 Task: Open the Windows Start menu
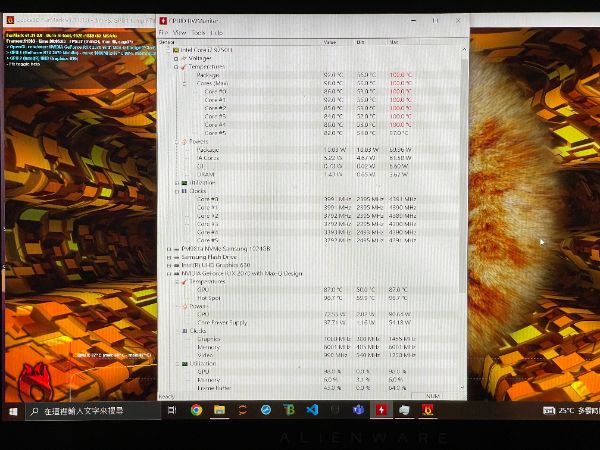click(13, 411)
